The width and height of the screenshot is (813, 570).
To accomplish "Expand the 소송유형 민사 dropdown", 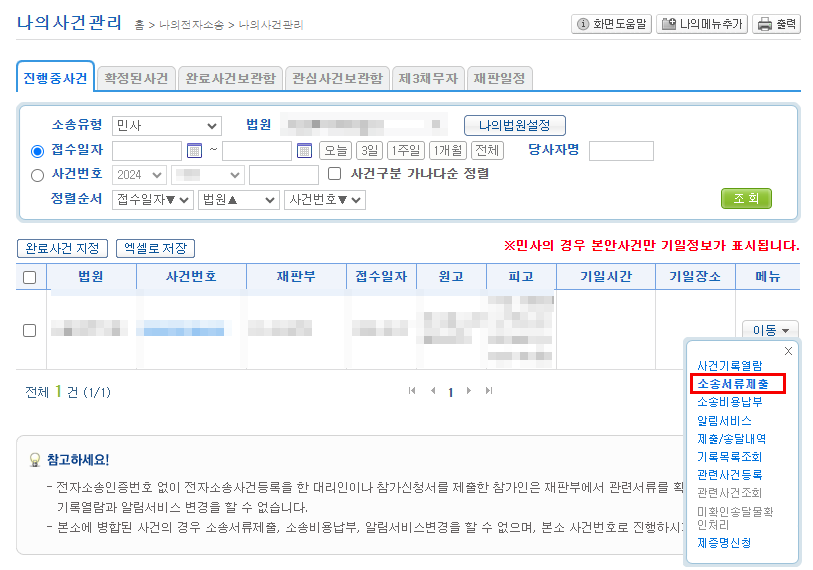I will click(166, 126).
